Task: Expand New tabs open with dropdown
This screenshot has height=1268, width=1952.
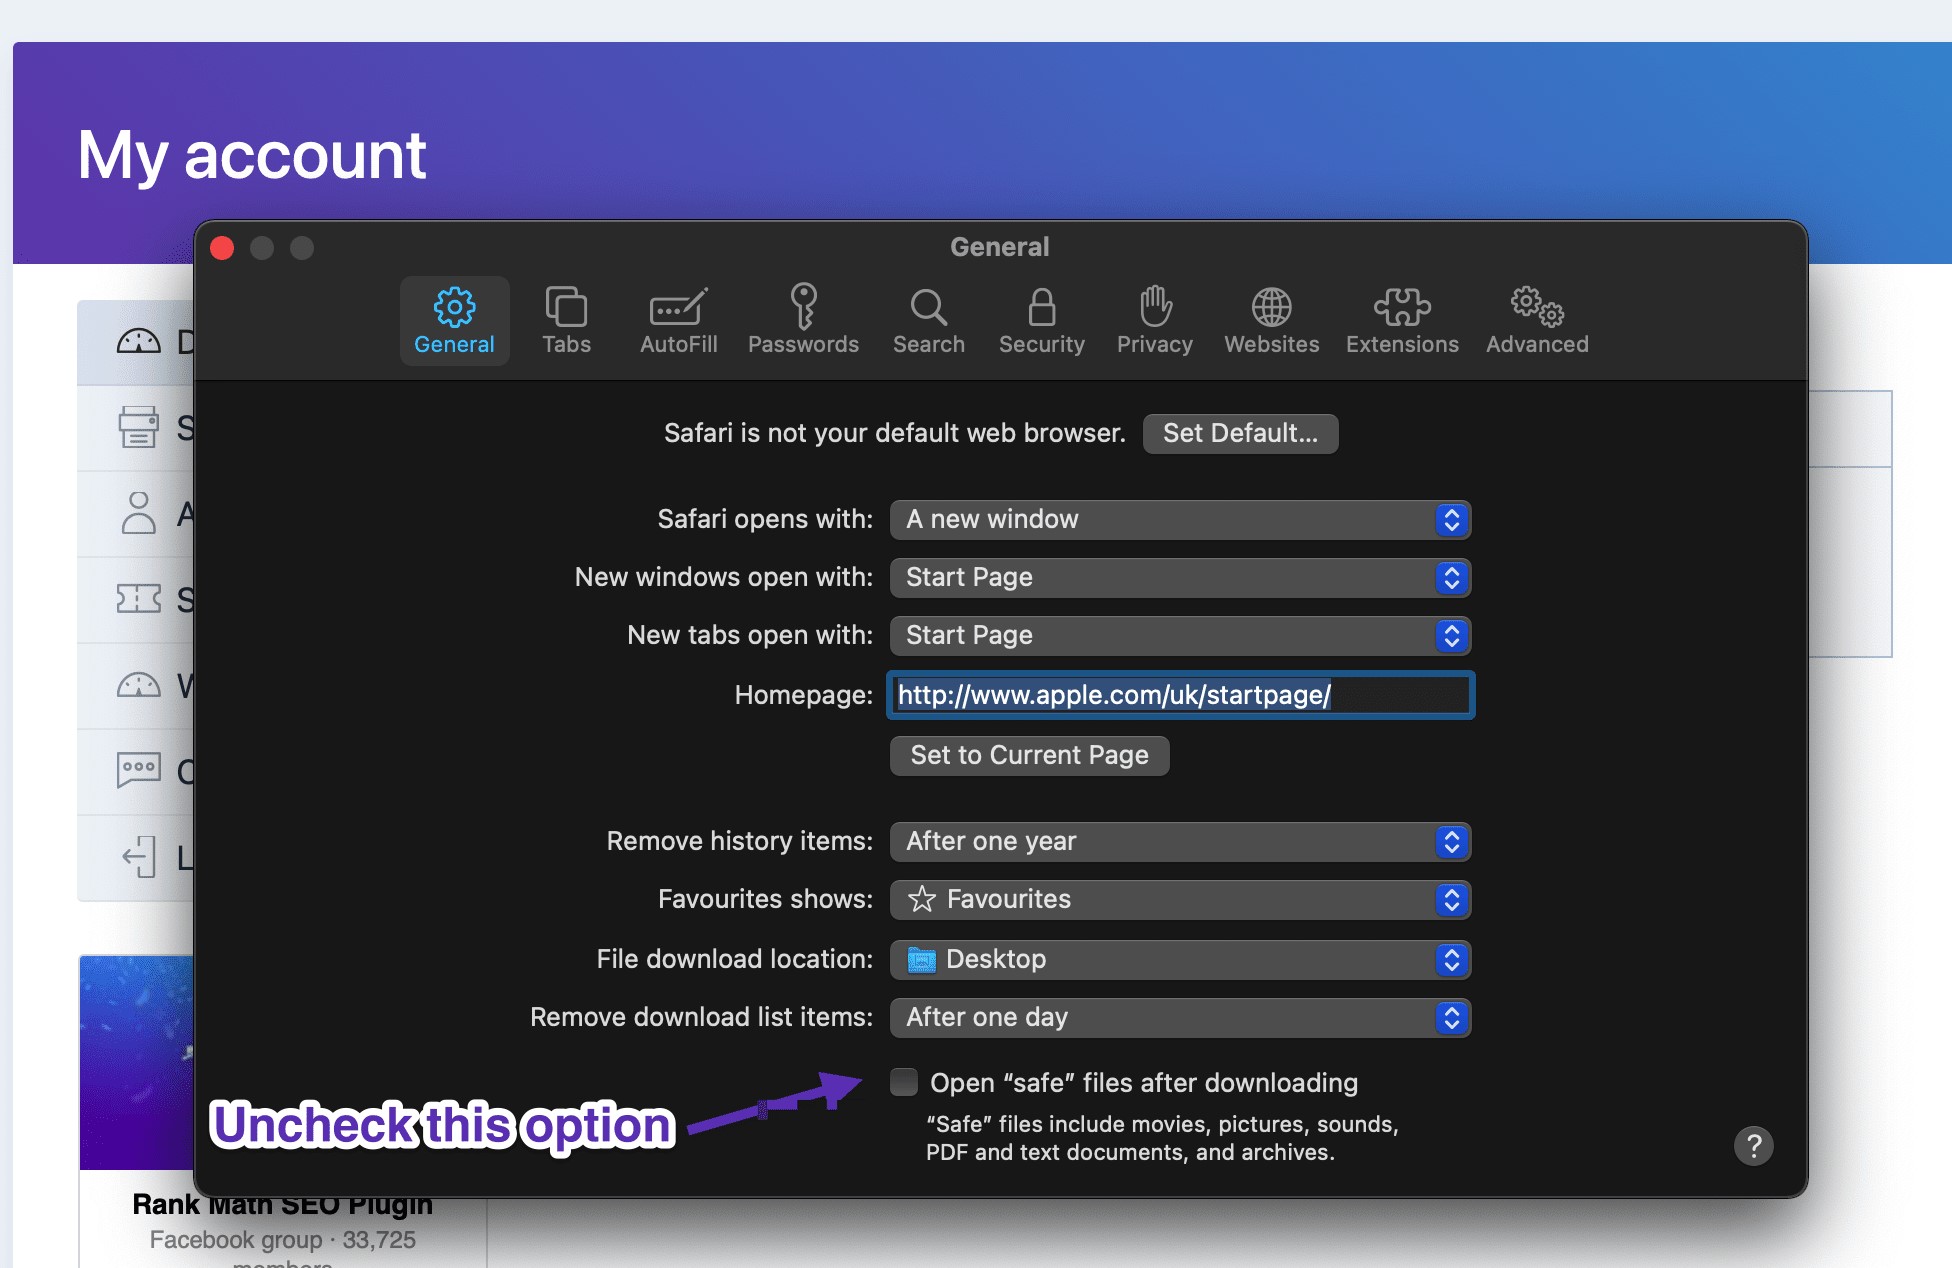Action: 1180,635
